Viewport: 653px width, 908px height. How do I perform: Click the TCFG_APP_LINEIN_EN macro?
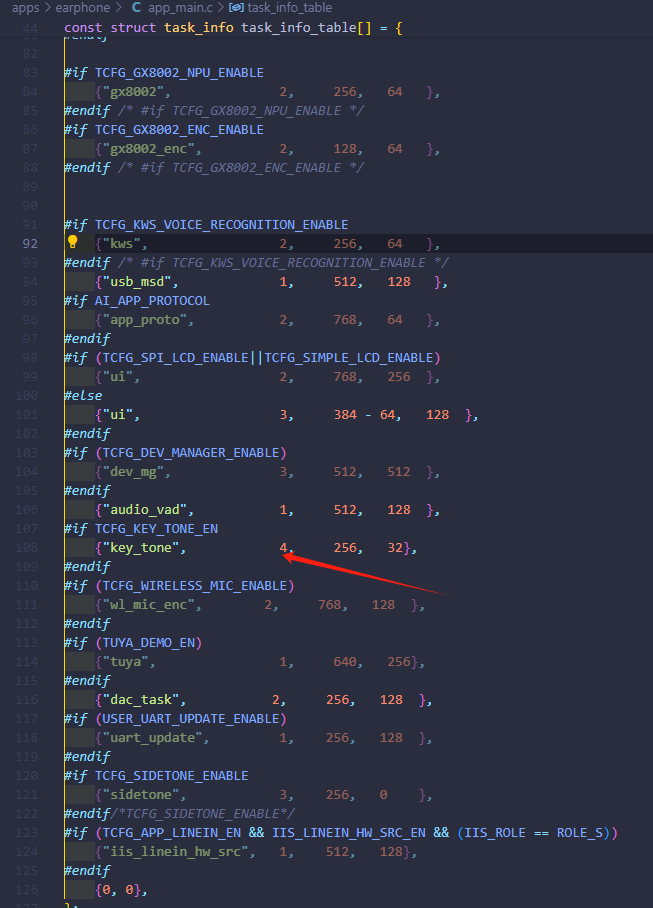tap(172, 832)
